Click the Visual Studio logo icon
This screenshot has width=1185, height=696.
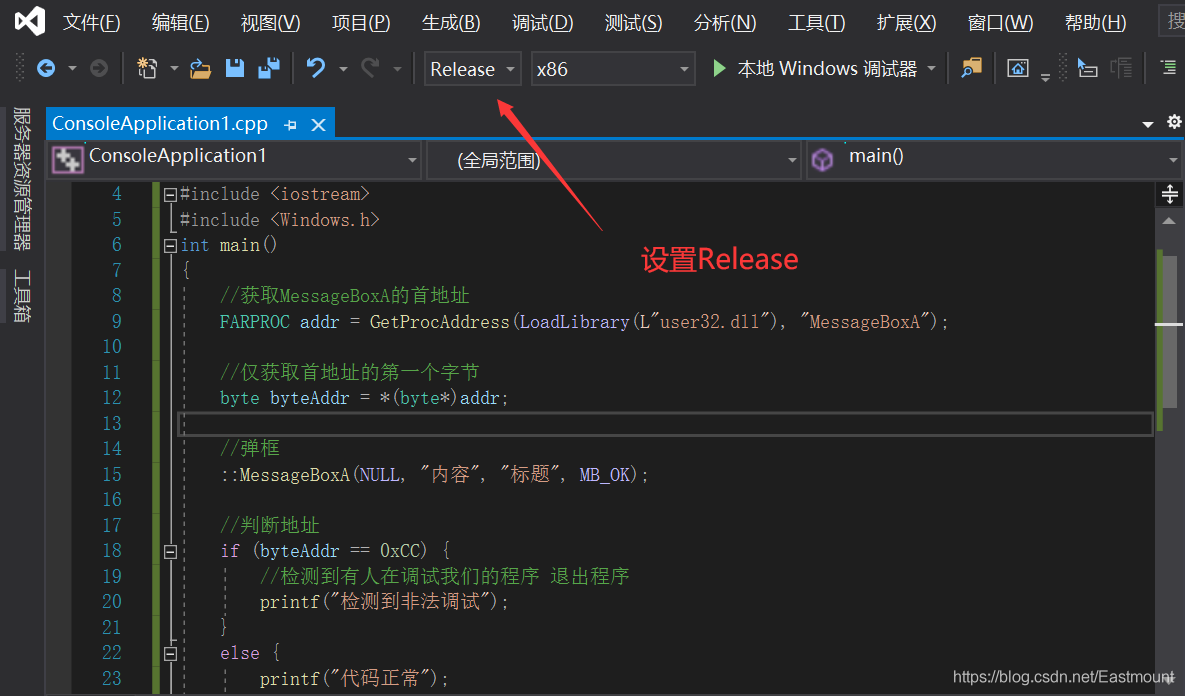point(30,21)
